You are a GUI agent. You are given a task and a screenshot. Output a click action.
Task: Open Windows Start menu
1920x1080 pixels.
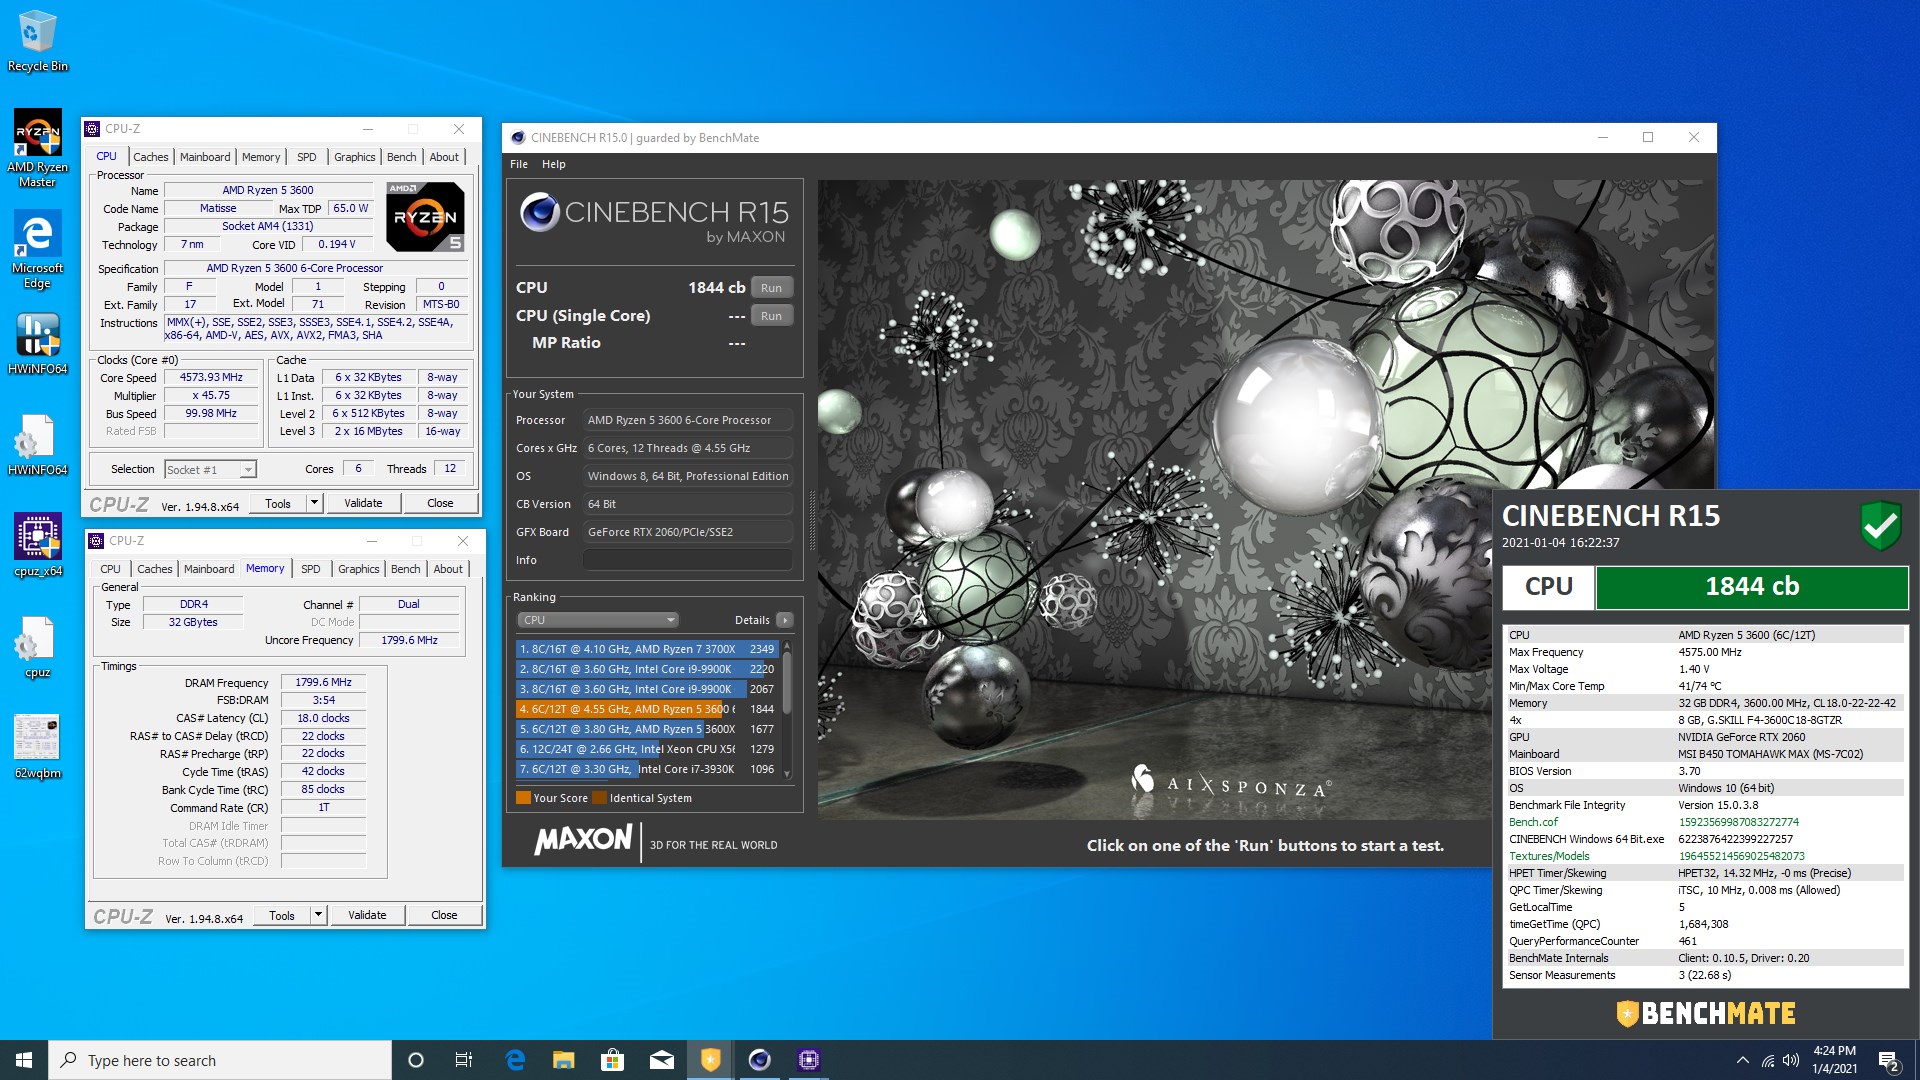coord(24,1060)
